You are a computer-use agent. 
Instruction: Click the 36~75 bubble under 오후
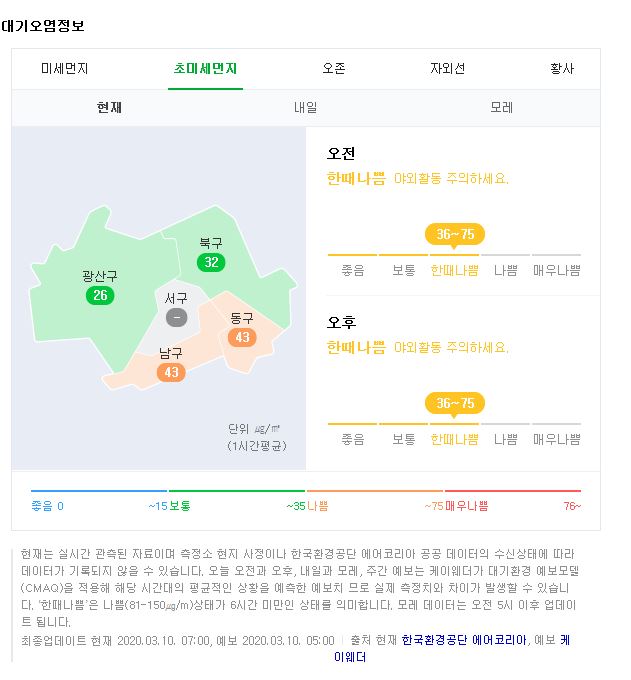tap(454, 403)
